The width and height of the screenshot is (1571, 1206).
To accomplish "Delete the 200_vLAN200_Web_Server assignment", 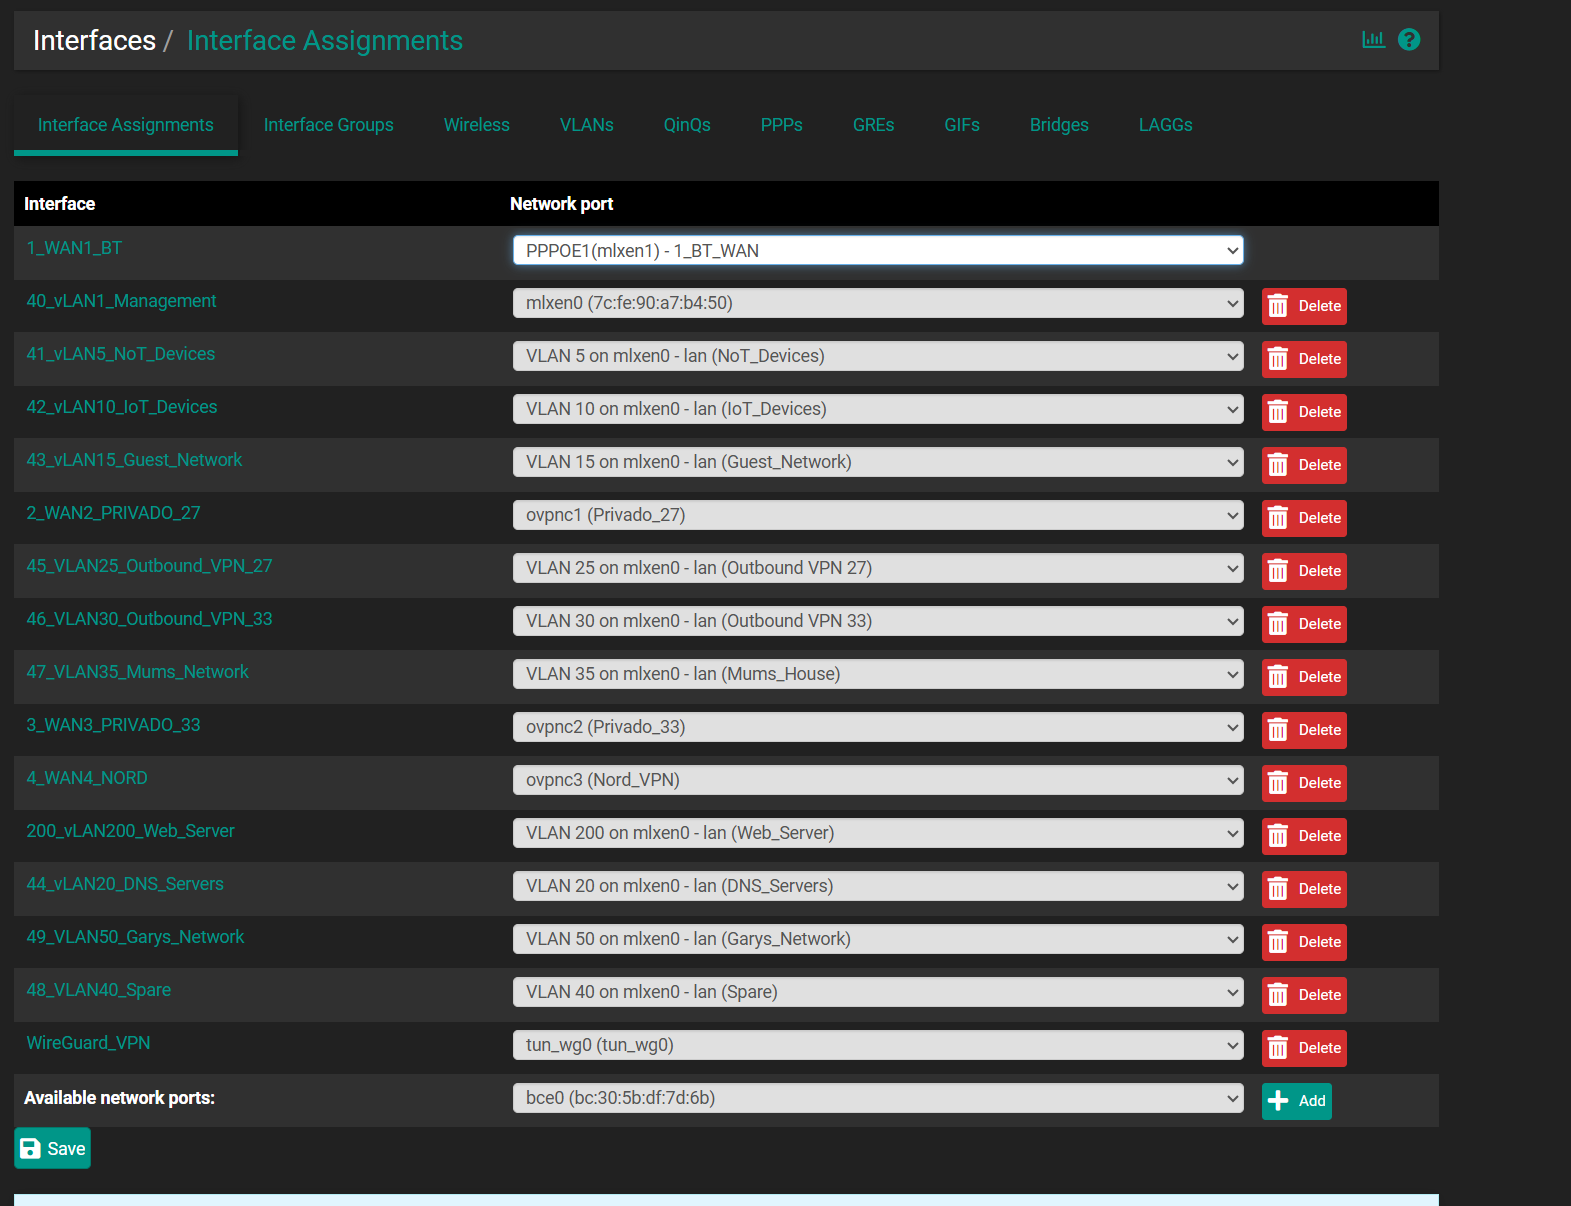I will point(1304,836).
